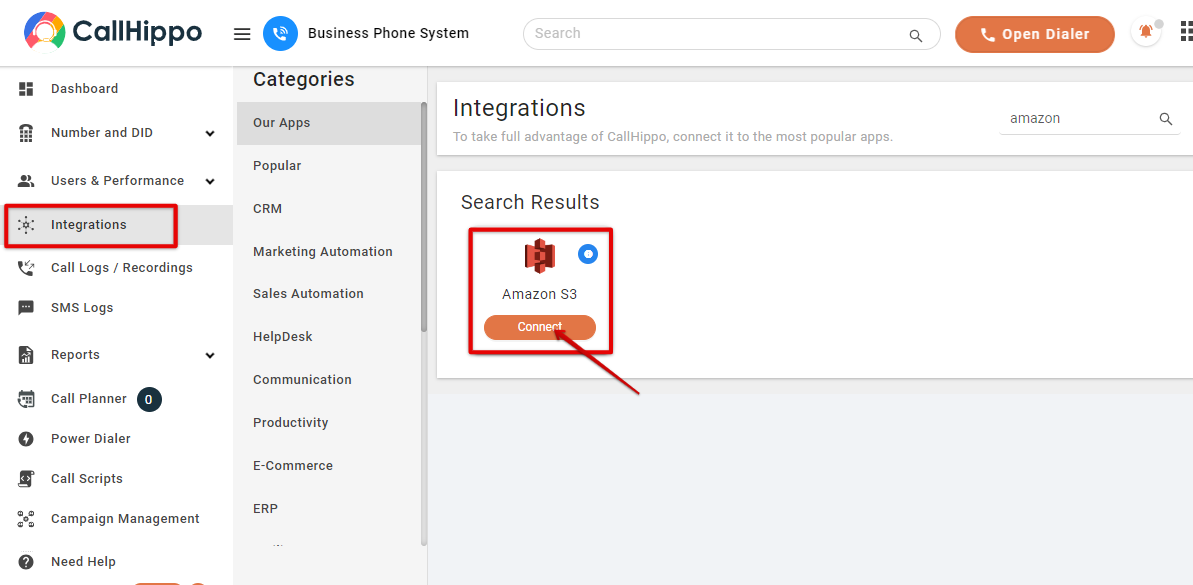The width and height of the screenshot is (1193, 585).
Task: Select the Our Apps category
Action: pos(329,123)
